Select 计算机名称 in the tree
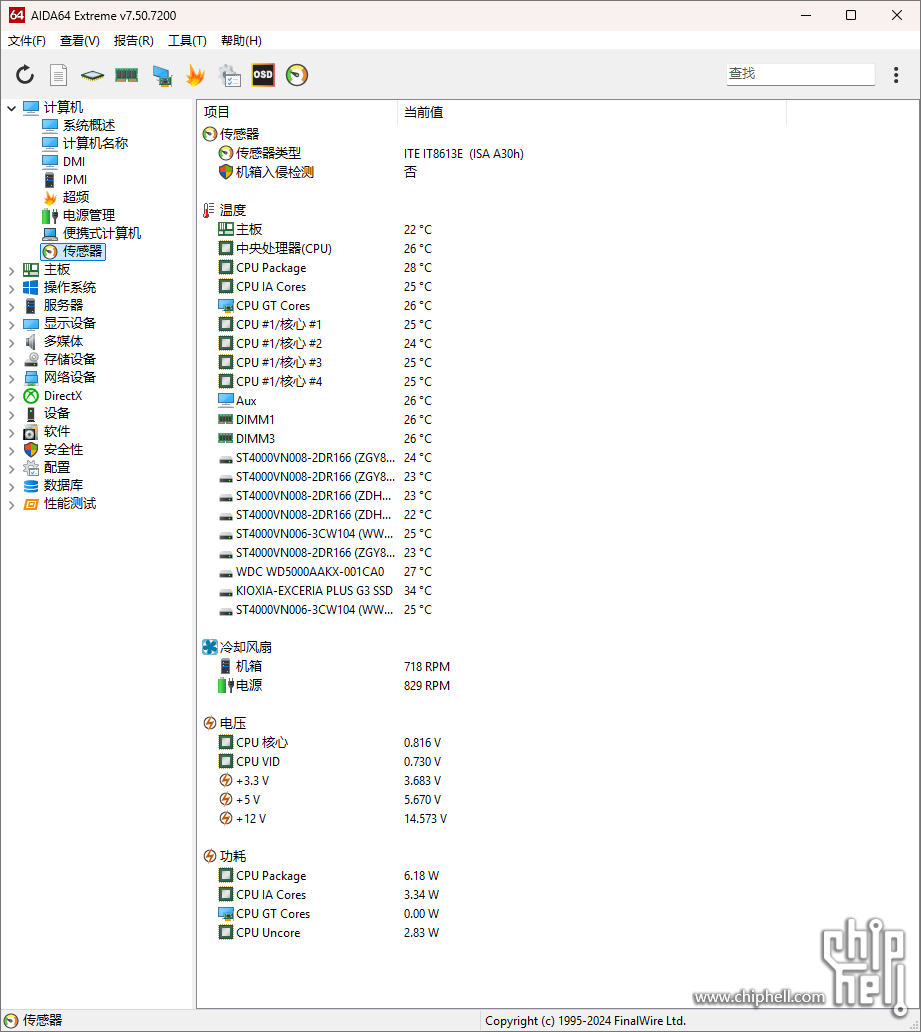The width and height of the screenshot is (921, 1032). tap(95, 143)
